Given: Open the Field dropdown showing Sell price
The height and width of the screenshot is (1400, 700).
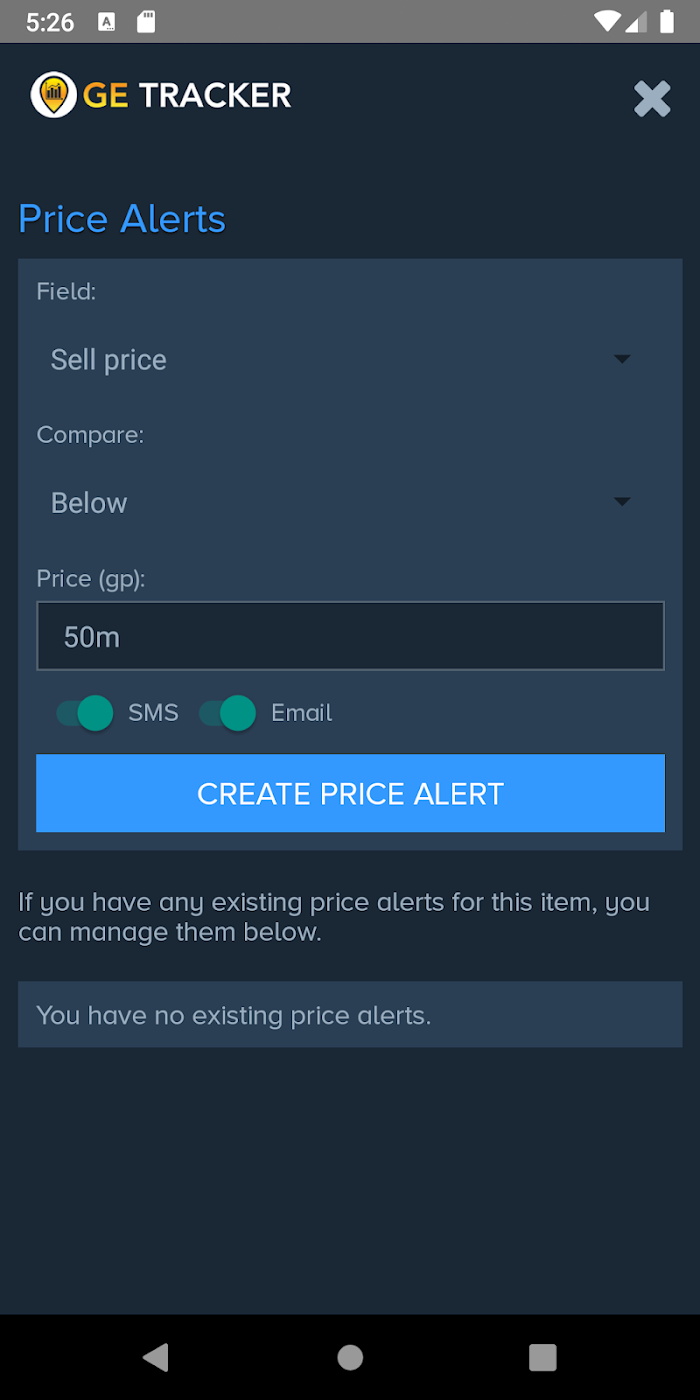Looking at the screenshot, I should coord(350,360).
